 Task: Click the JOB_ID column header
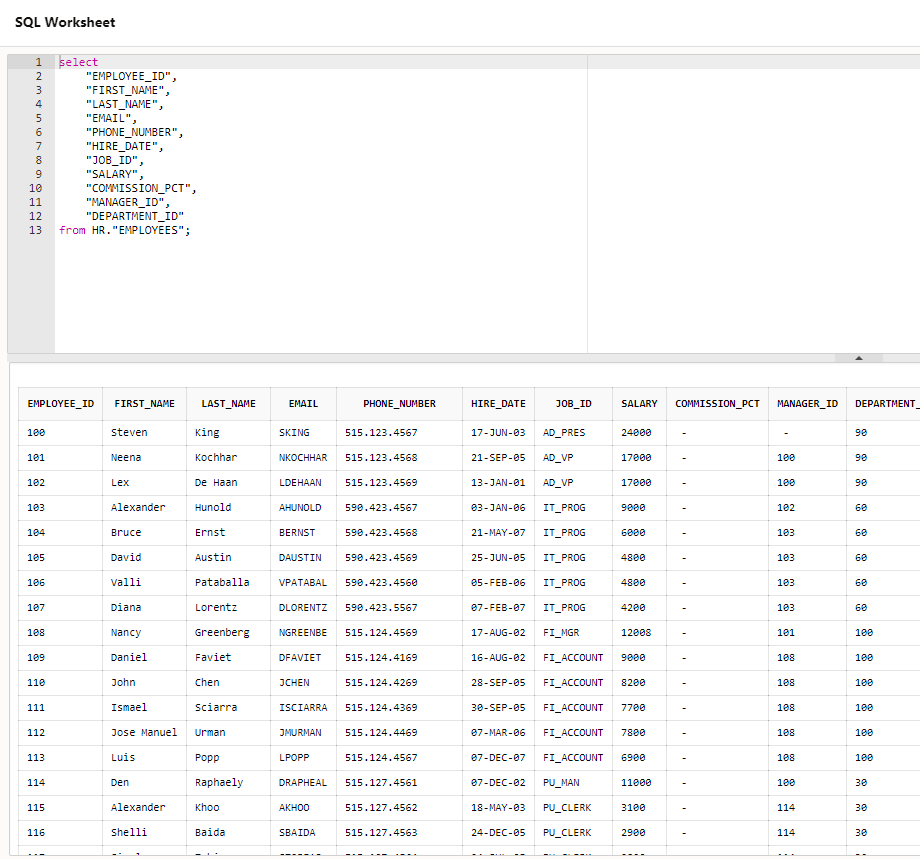click(573, 403)
